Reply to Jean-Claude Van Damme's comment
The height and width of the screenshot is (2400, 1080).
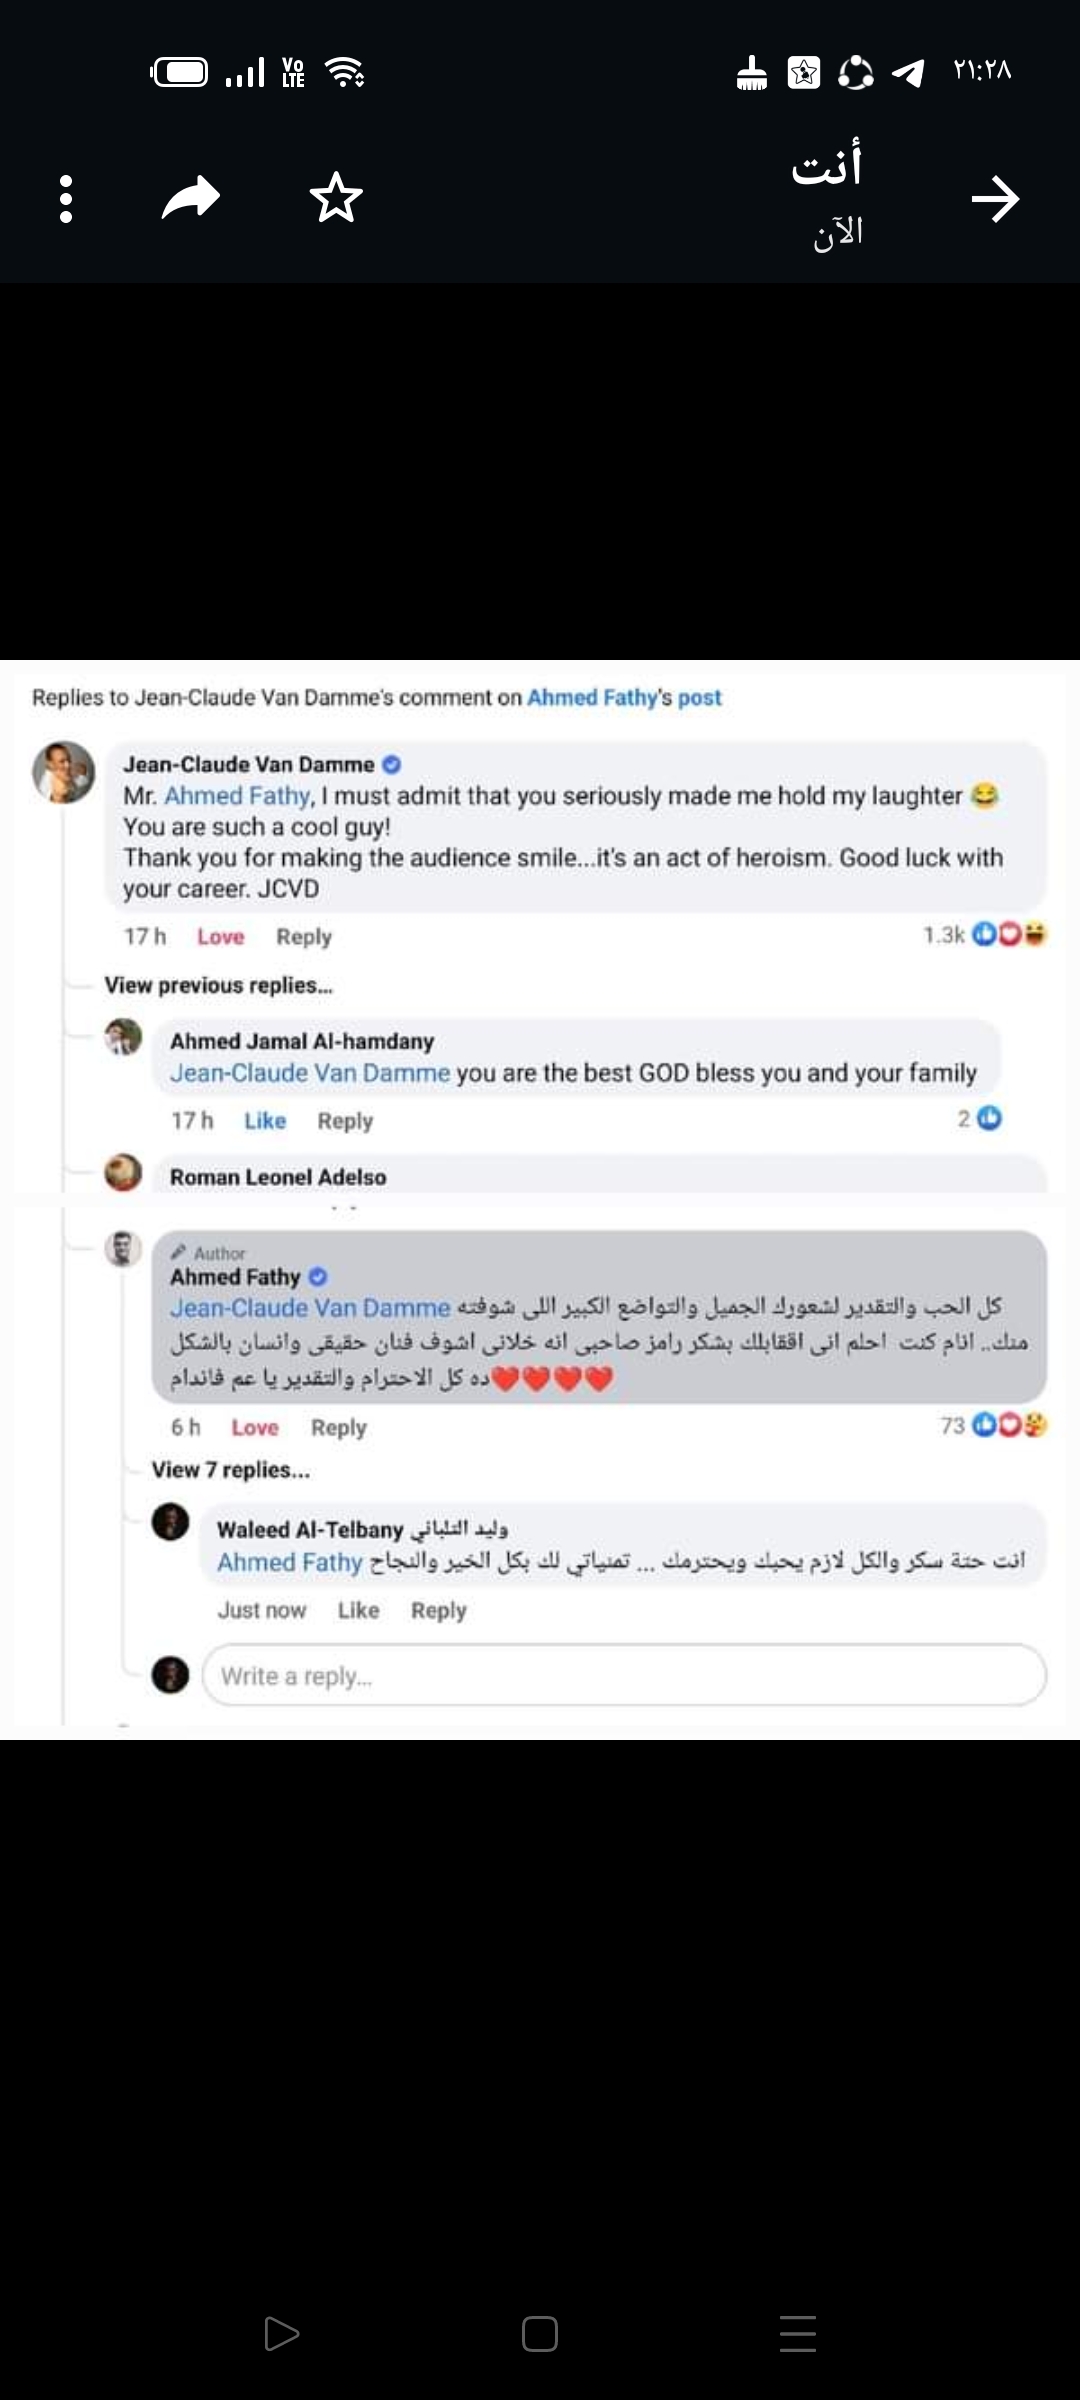coord(304,937)
